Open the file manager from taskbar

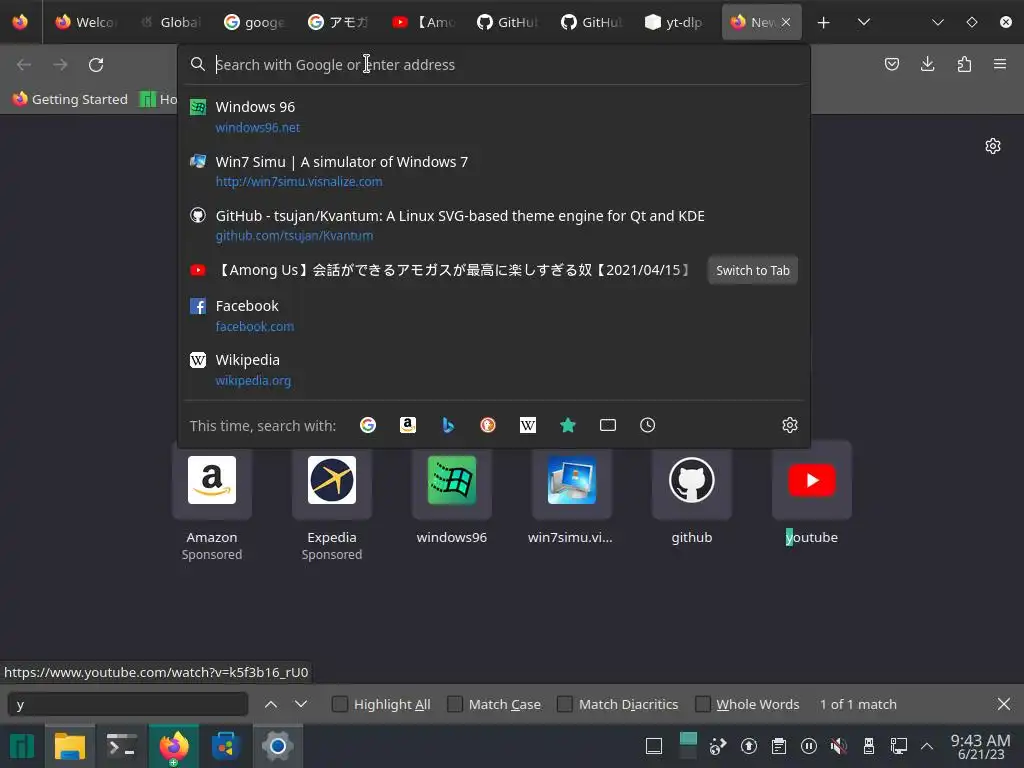[x=70, y=746]
